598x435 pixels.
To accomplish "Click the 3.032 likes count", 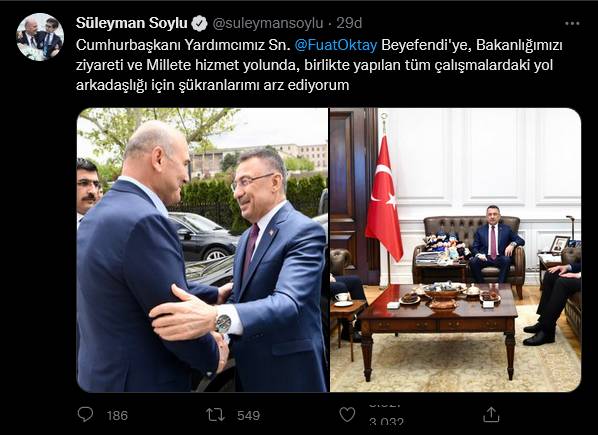I will point(386,422).
